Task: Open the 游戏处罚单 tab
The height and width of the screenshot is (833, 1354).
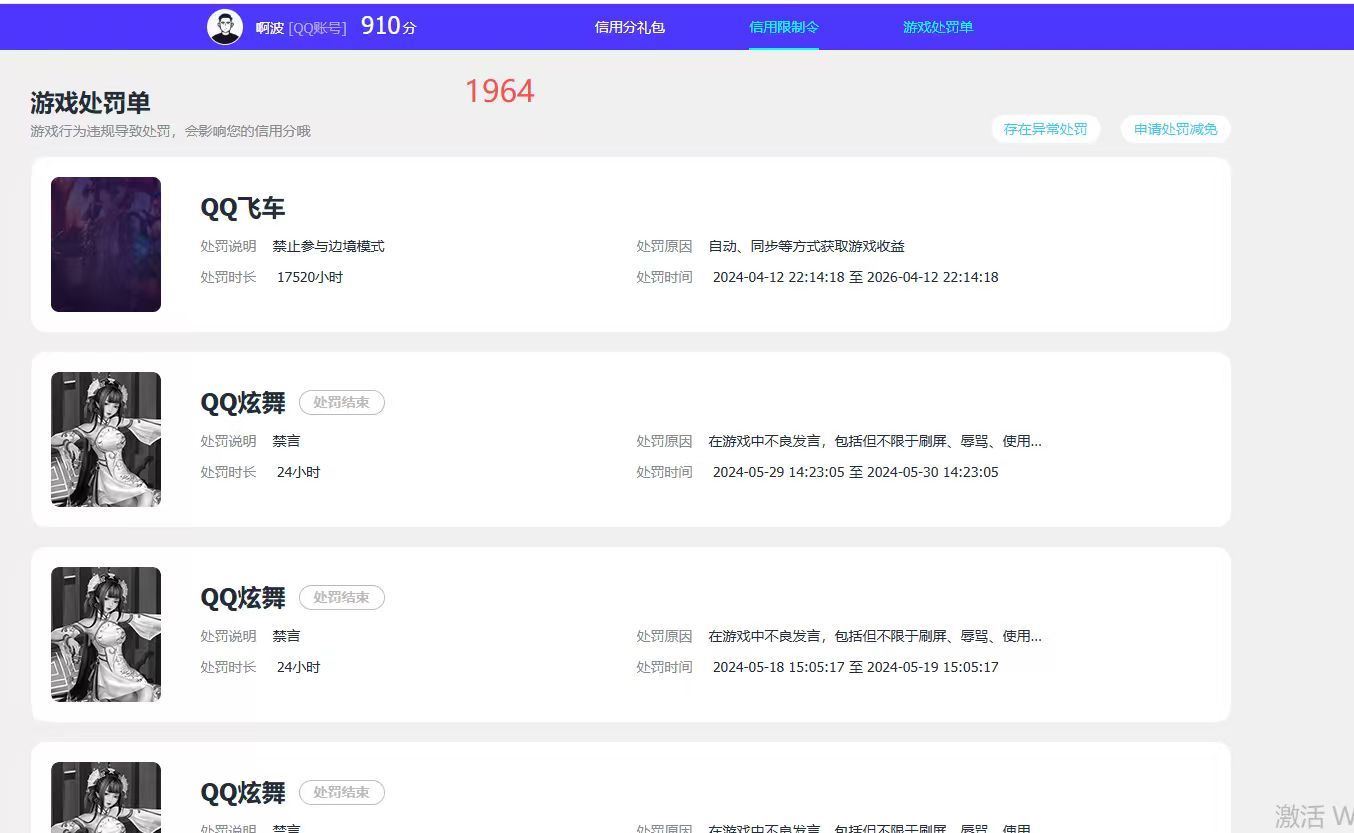Action: [x=937, y=27]
